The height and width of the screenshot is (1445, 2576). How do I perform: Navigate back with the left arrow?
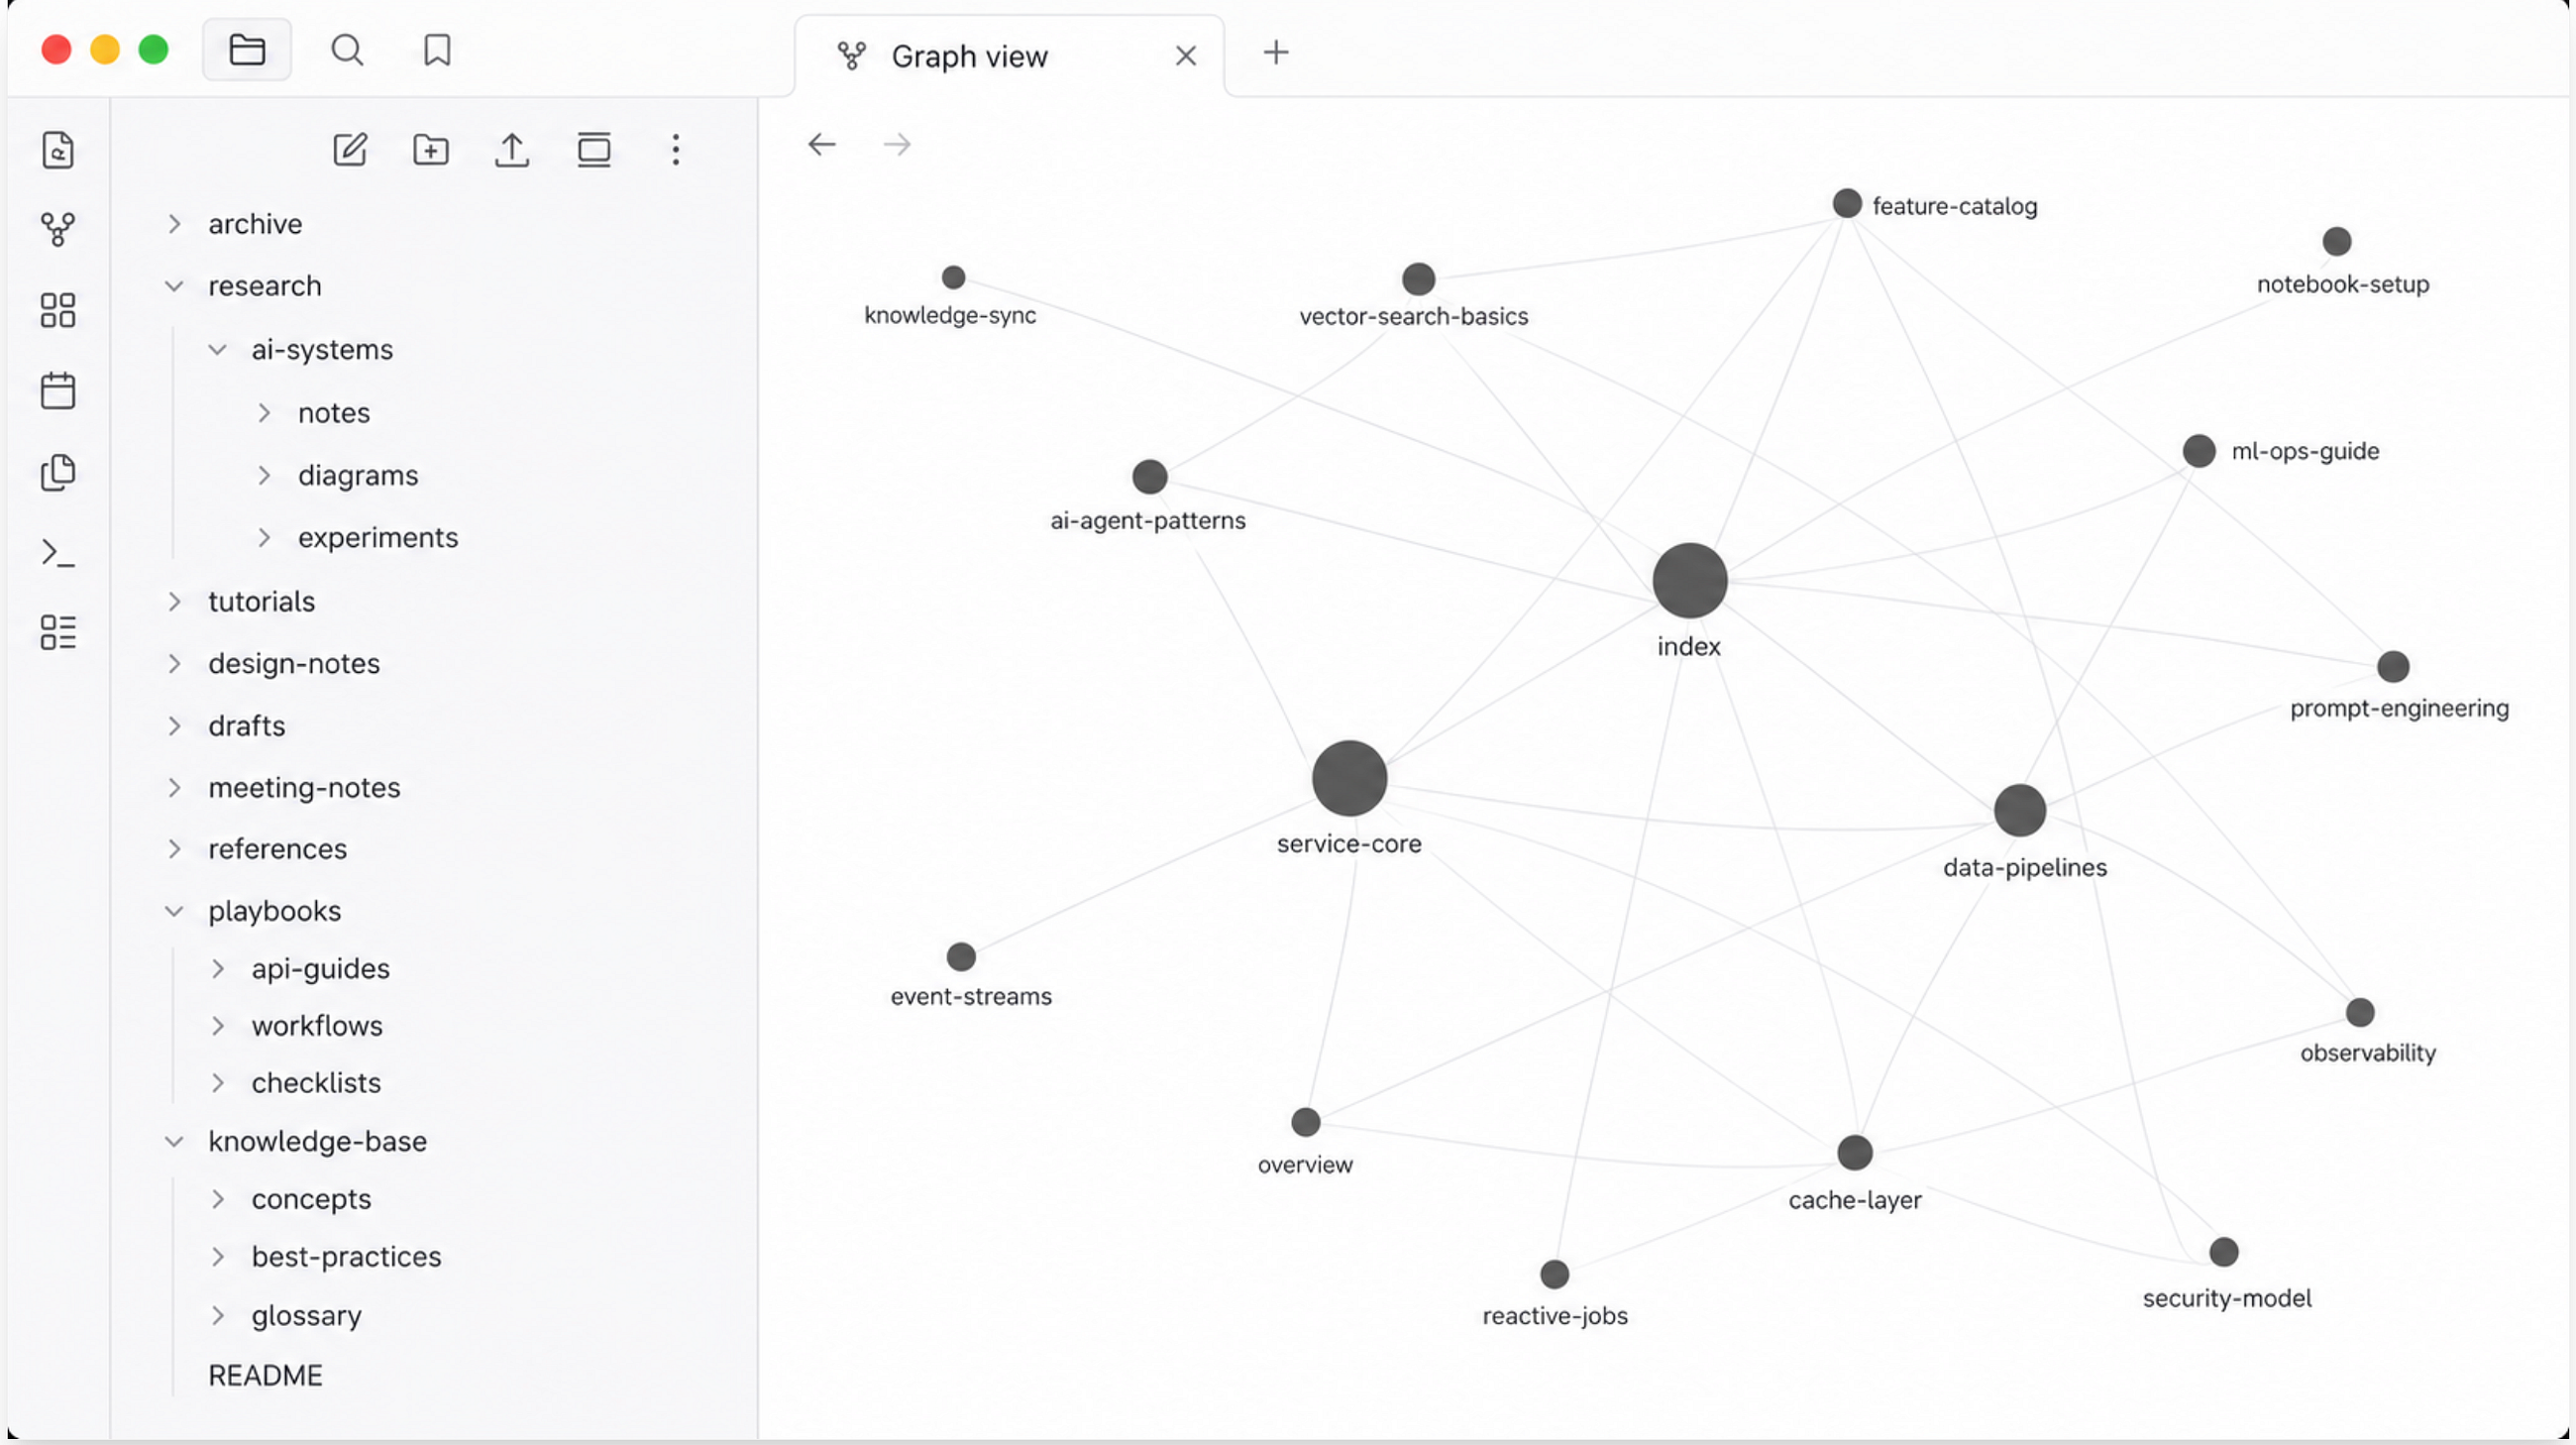coord(822,145)
